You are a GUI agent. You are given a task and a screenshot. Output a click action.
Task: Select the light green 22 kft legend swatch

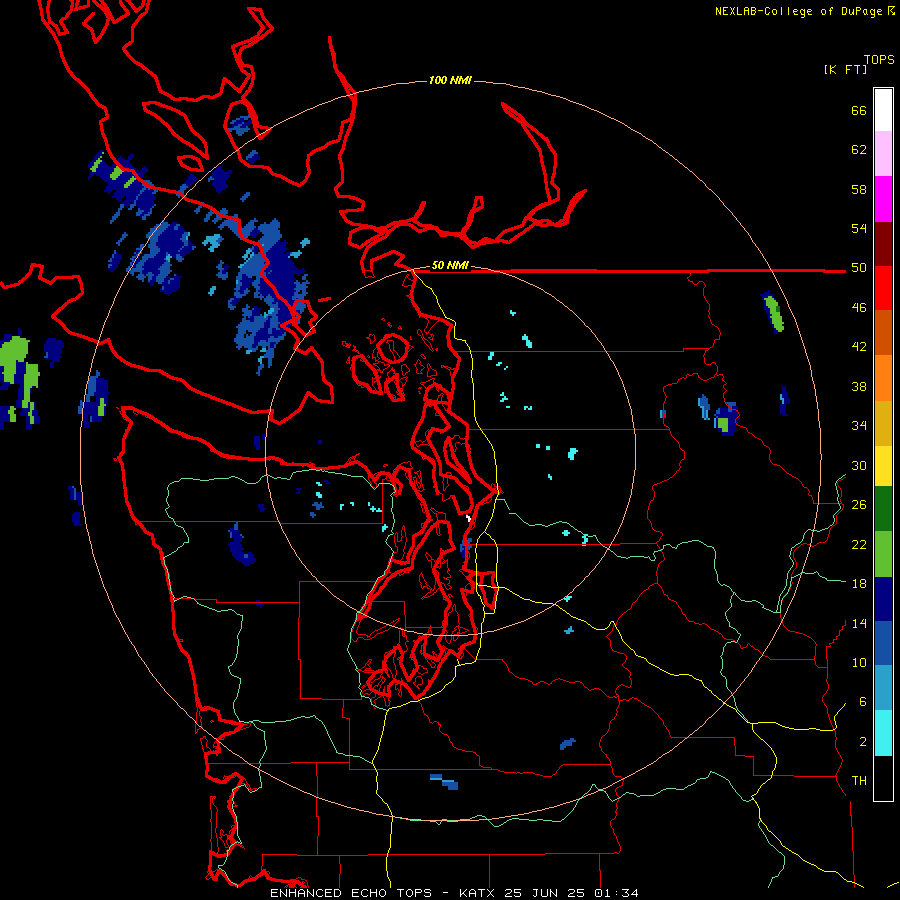883,554
